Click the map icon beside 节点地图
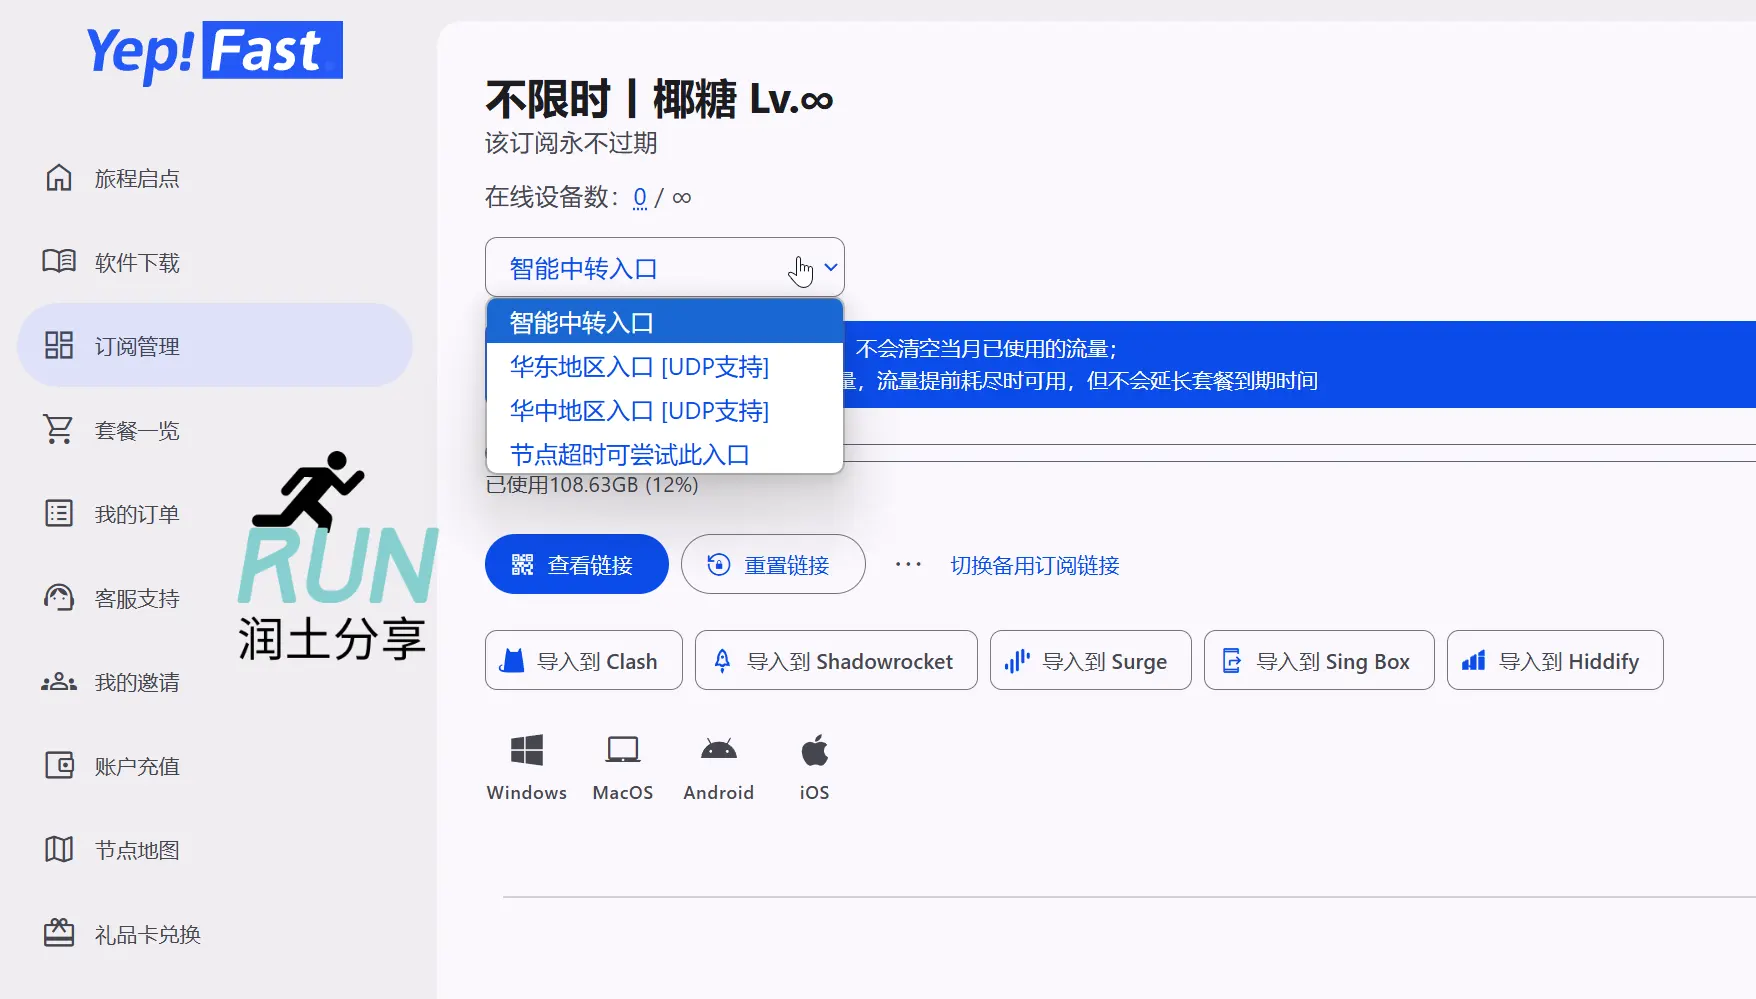The image size is (1756, 999). (59, 849)
